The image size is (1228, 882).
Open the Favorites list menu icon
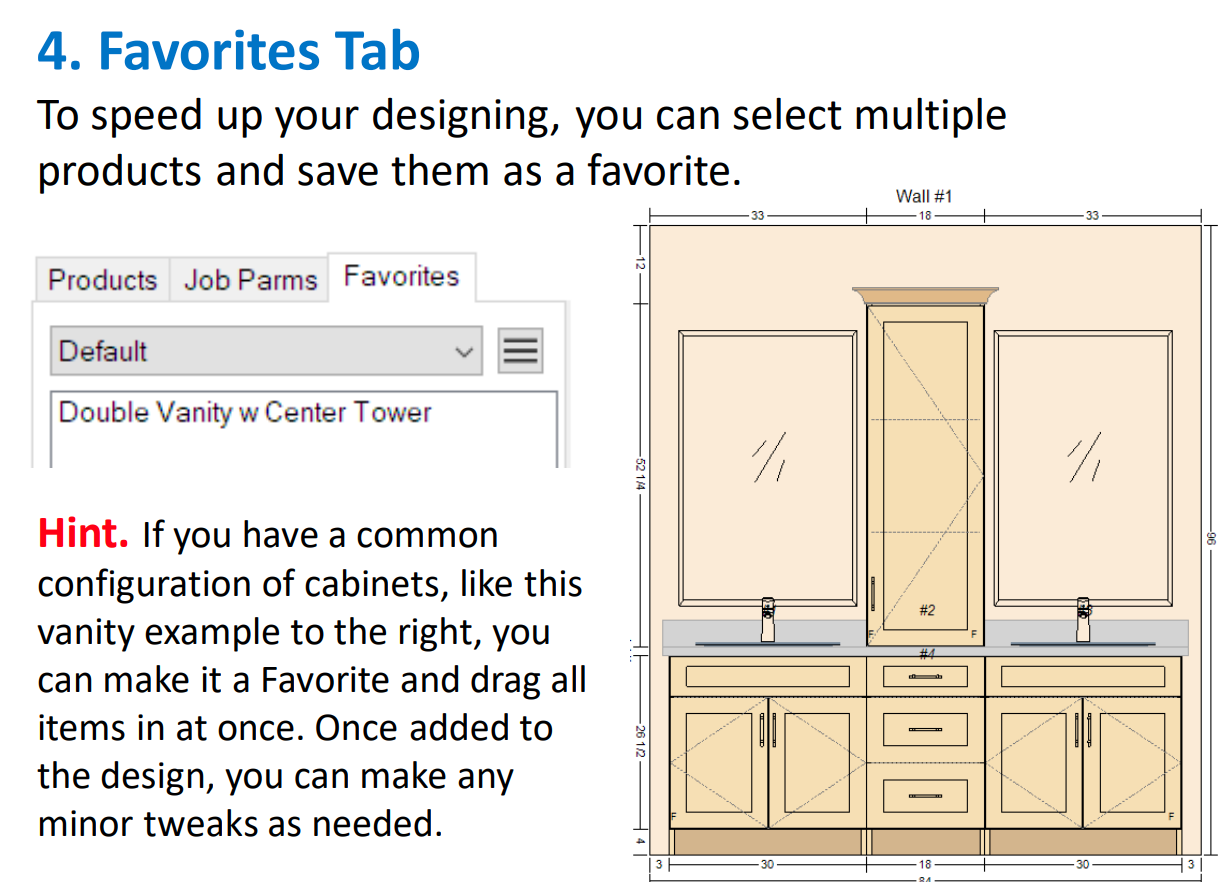(520, 351)
